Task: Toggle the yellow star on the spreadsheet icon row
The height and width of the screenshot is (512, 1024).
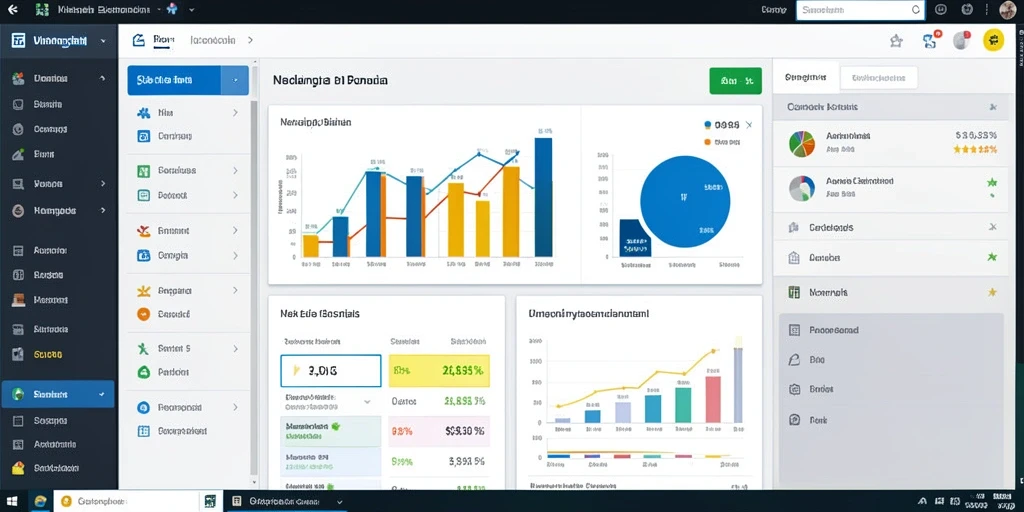Action: pos(993,292)
